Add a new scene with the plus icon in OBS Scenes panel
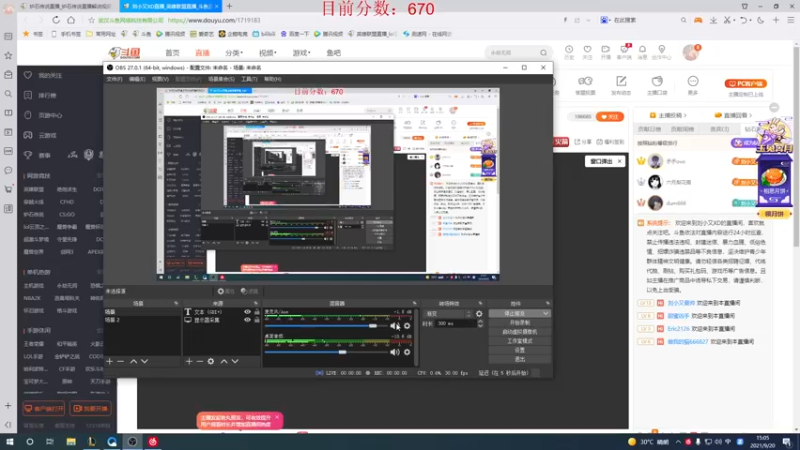 [x=109, y=361]
